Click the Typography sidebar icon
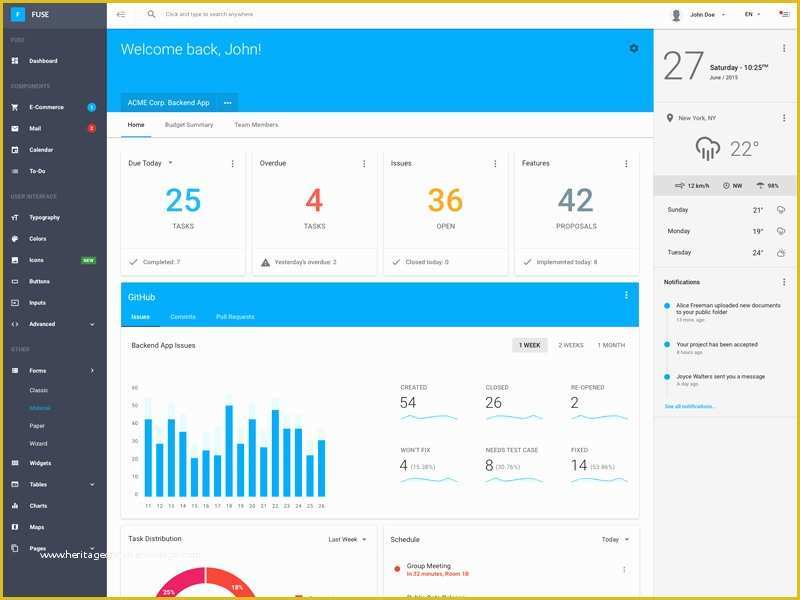800x600 pixels. (x=15, y=217)
